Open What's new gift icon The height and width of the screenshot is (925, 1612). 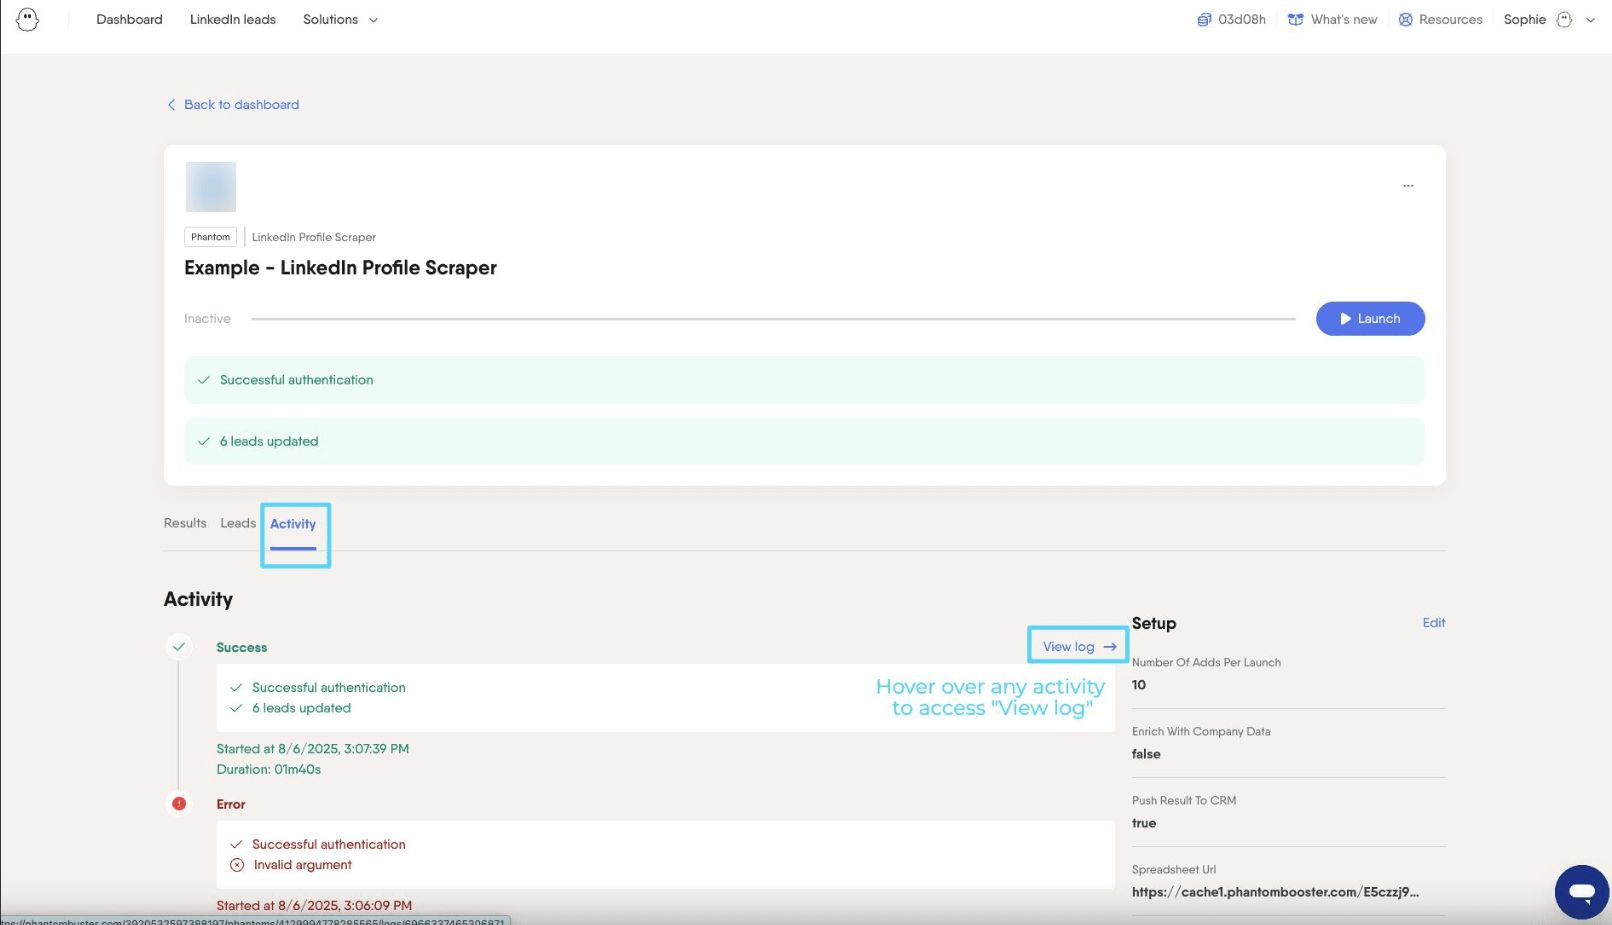(x=1295, y=20)
